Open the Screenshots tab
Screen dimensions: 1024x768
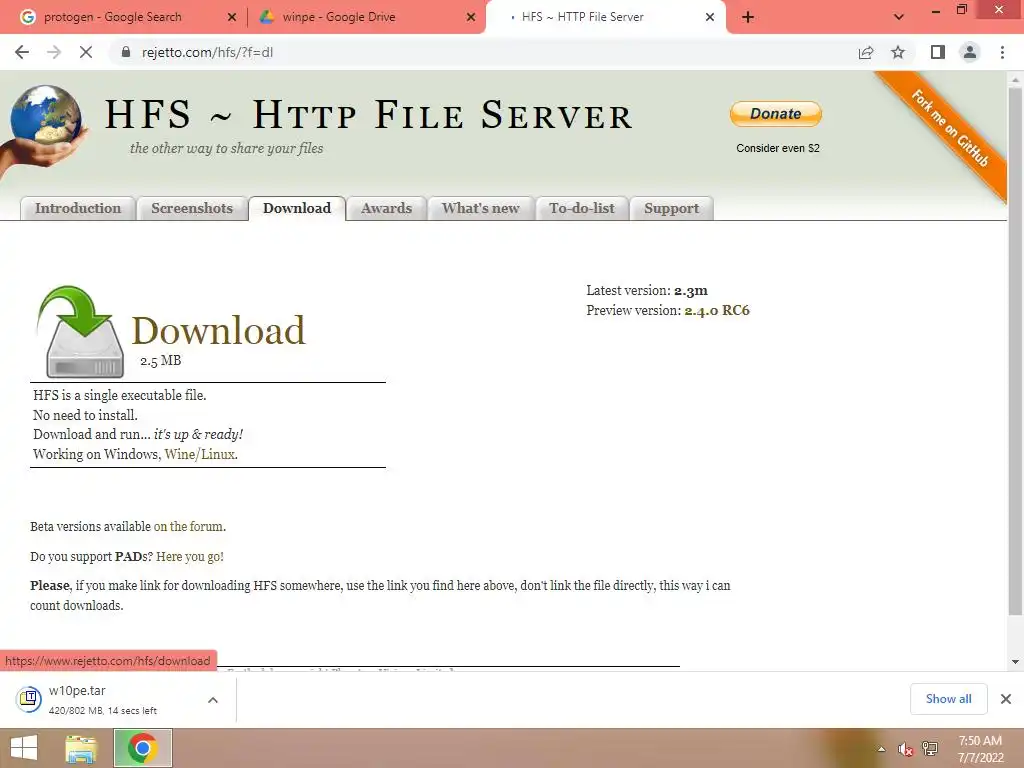[192, 208]
